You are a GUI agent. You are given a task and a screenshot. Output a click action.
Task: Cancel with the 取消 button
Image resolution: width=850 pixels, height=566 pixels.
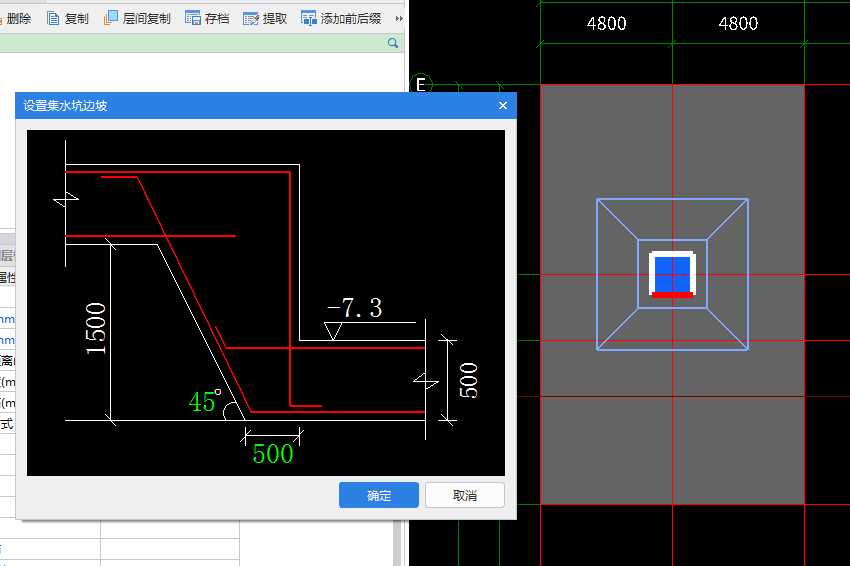(465, 495)
